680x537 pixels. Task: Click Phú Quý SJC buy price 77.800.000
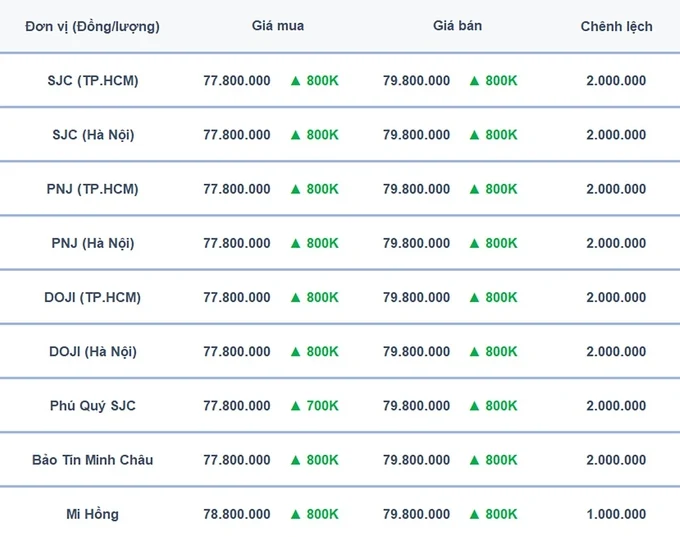[x=237, y=406]
